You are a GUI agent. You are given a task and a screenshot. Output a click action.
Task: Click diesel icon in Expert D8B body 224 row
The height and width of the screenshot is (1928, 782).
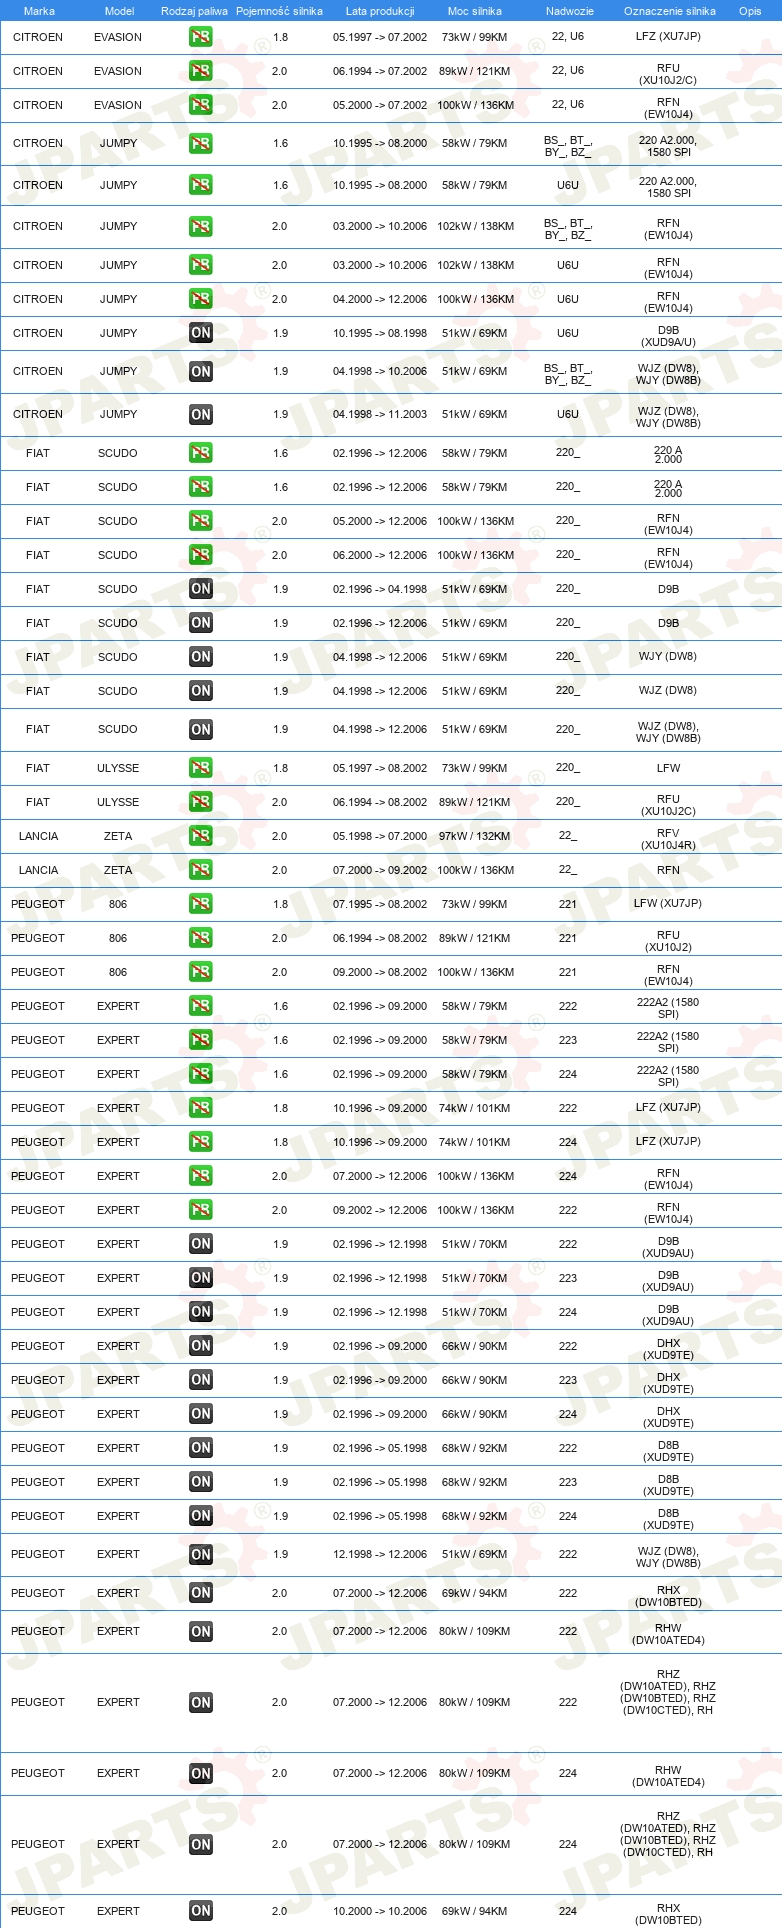[201, 1516]
